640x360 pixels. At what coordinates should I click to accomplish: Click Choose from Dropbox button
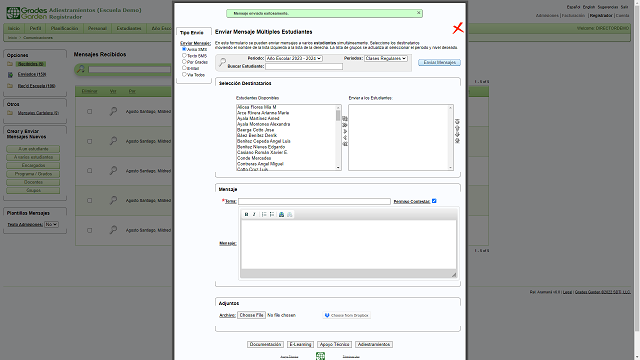(x=347, y=316)
